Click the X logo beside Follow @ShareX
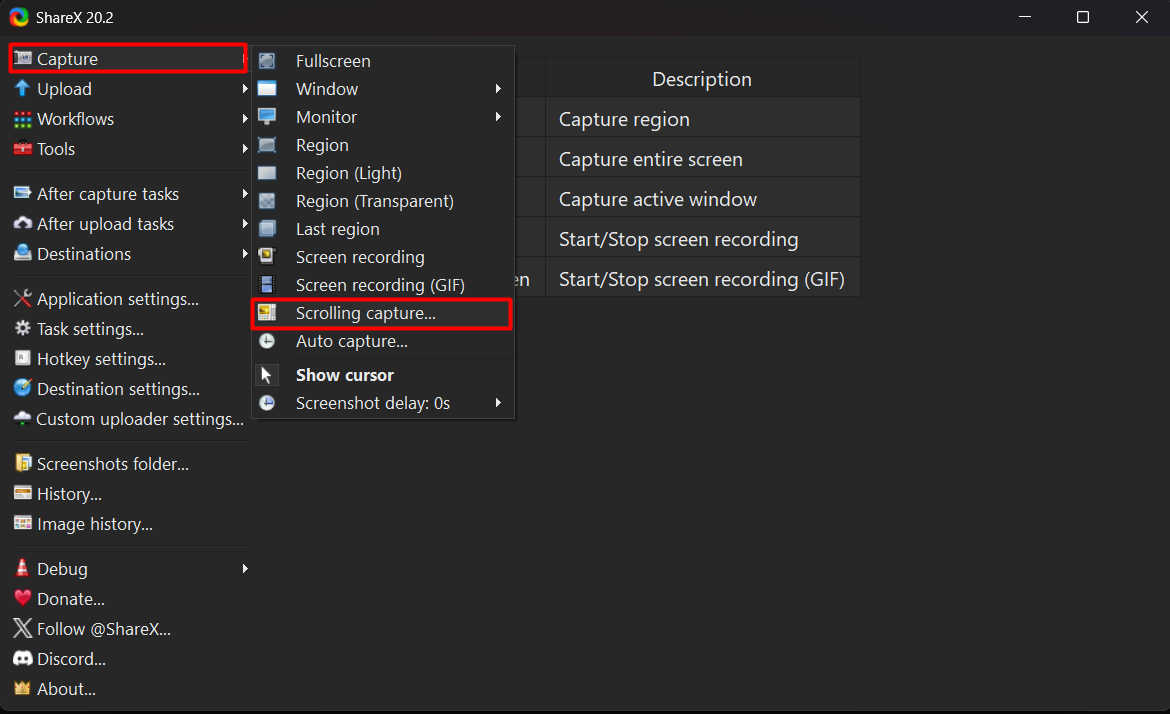The height and width of the screenshot is (714, 1170). (x=22, y=628)
